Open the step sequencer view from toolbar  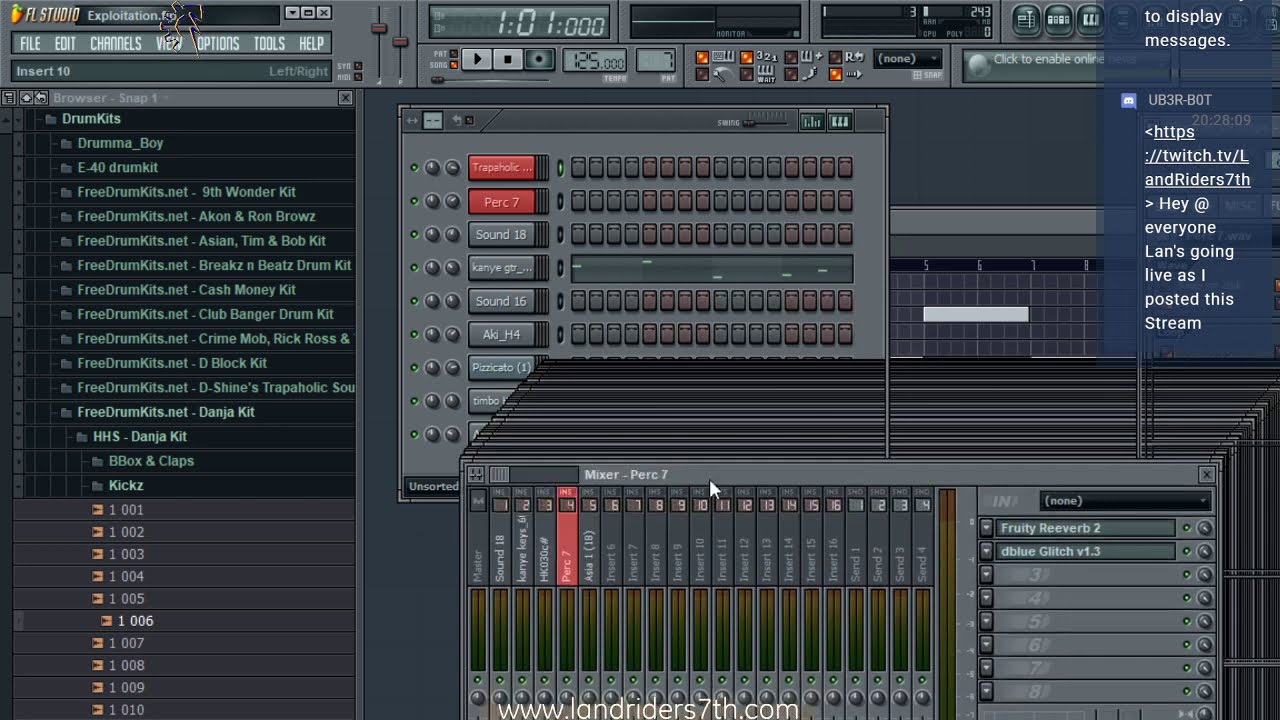click(x=1058, y=19)
